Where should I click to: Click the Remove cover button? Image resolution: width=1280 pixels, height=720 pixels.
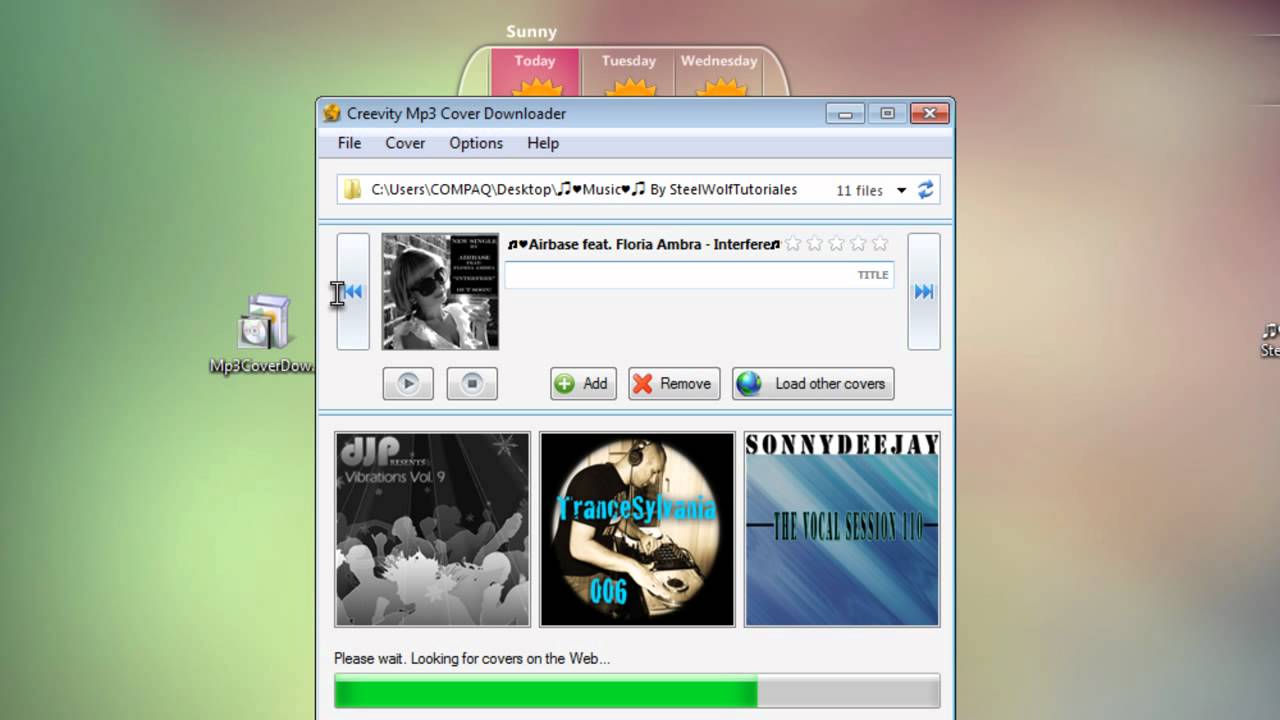click(x=674, y=383)
